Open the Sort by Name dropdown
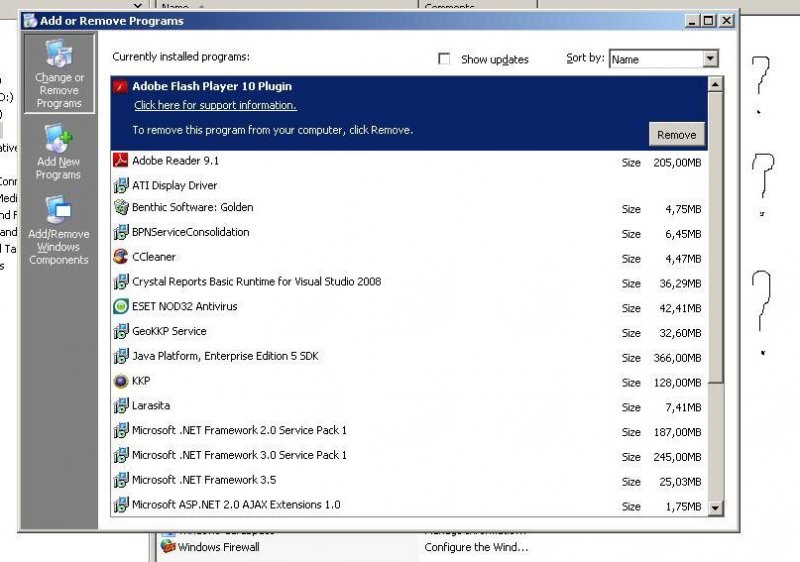The height and width of the screenshot is (562, 800). [x=710, y=59]
